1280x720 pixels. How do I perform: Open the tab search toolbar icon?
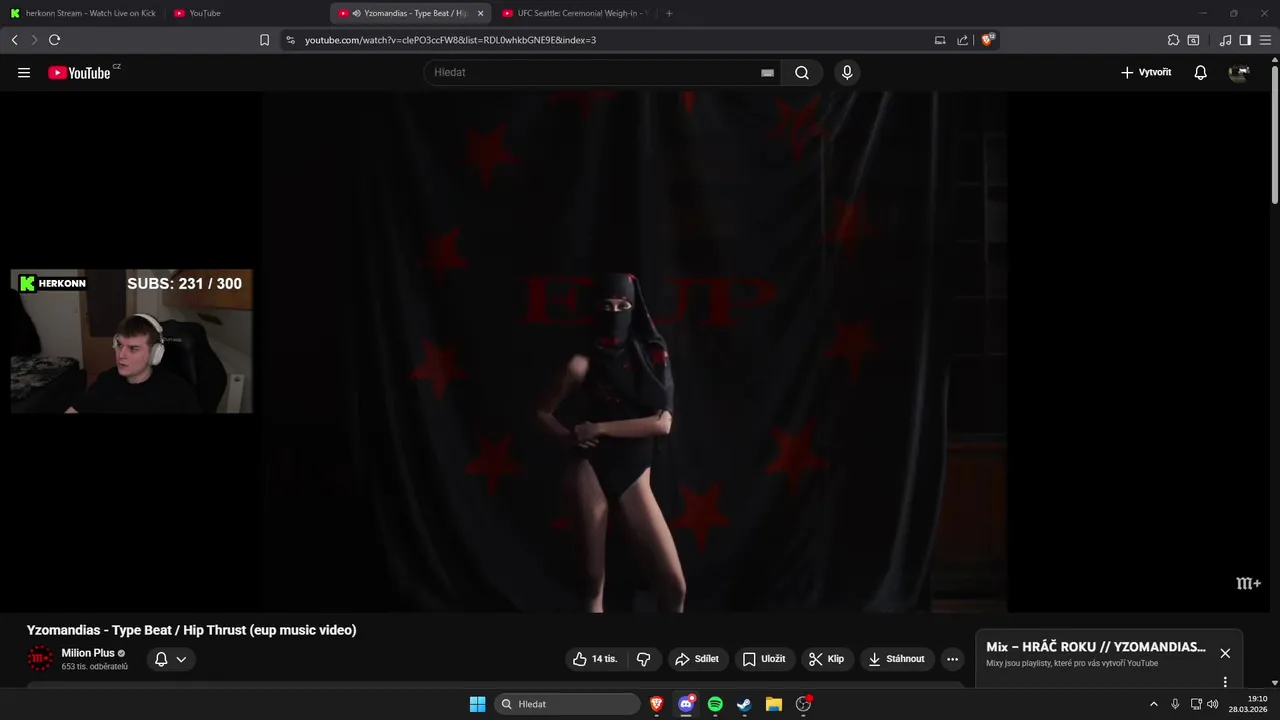(x=1193, y=40)
